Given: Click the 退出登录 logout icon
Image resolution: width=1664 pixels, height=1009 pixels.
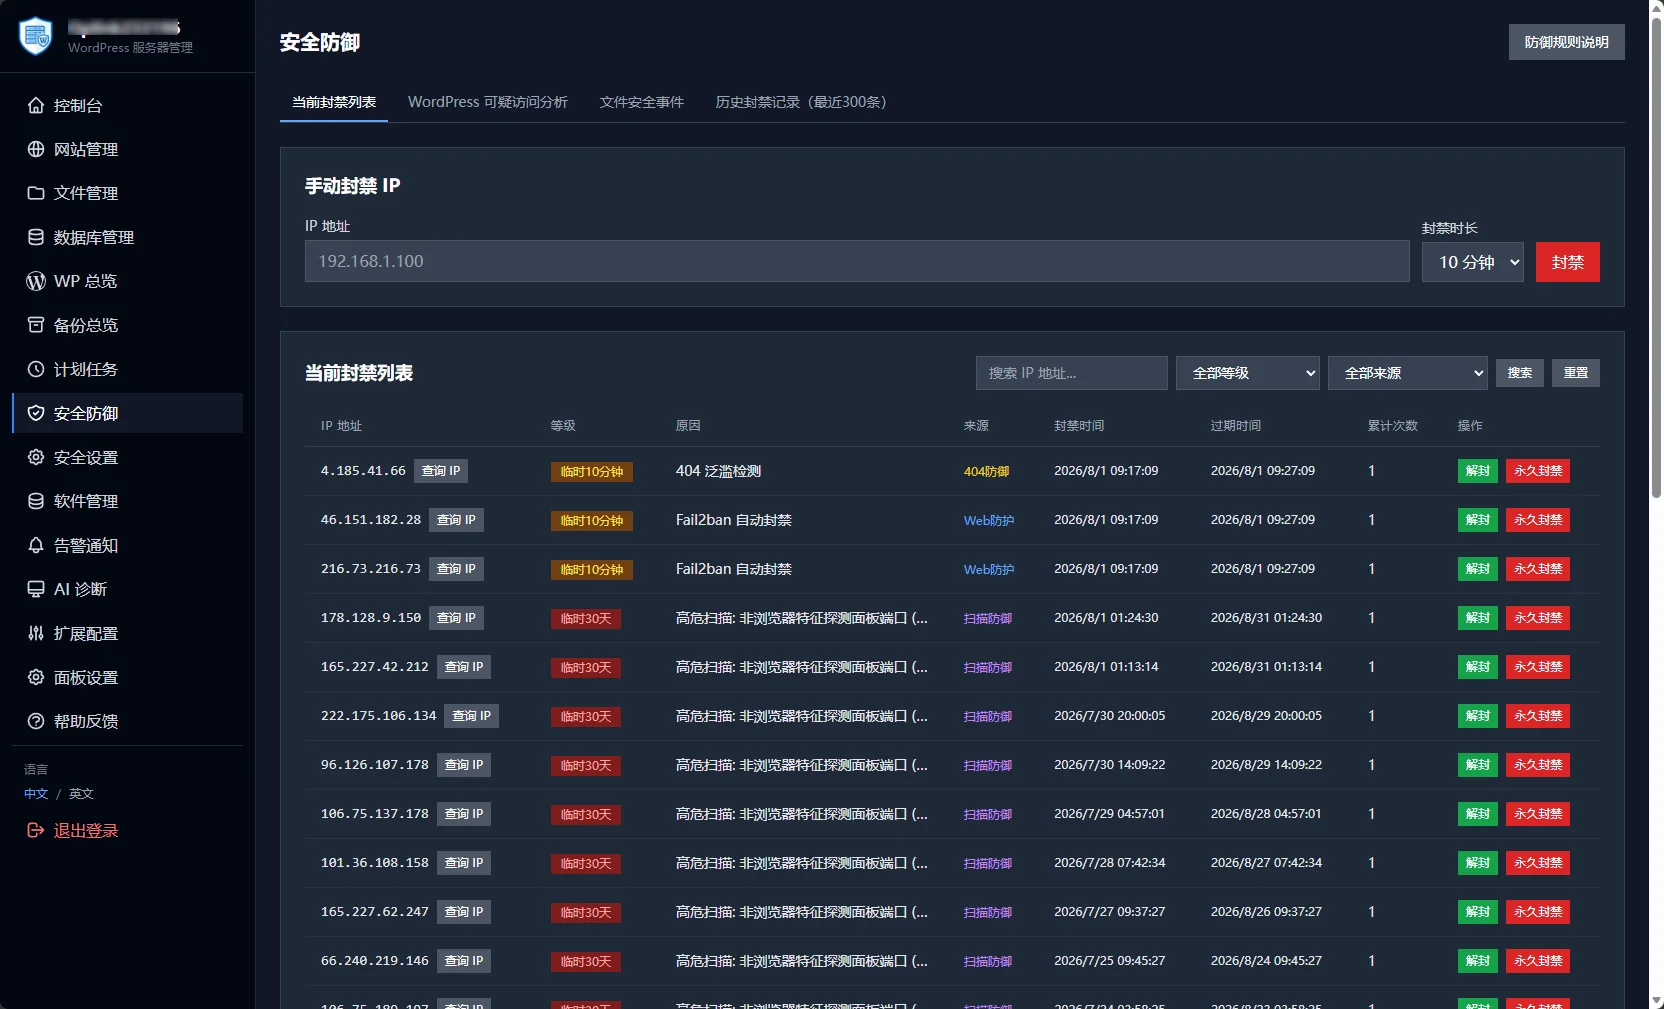Looking at the screenshot, I should pyautogui.click(x=36, y=830).
